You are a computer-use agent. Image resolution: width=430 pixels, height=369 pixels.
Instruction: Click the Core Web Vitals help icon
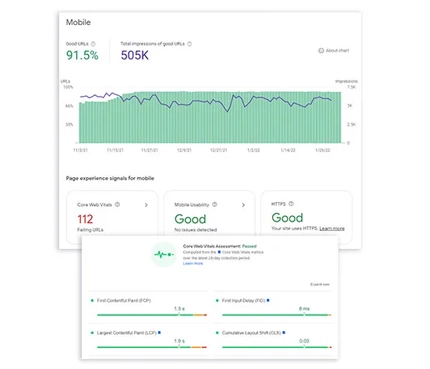(117, 205)
